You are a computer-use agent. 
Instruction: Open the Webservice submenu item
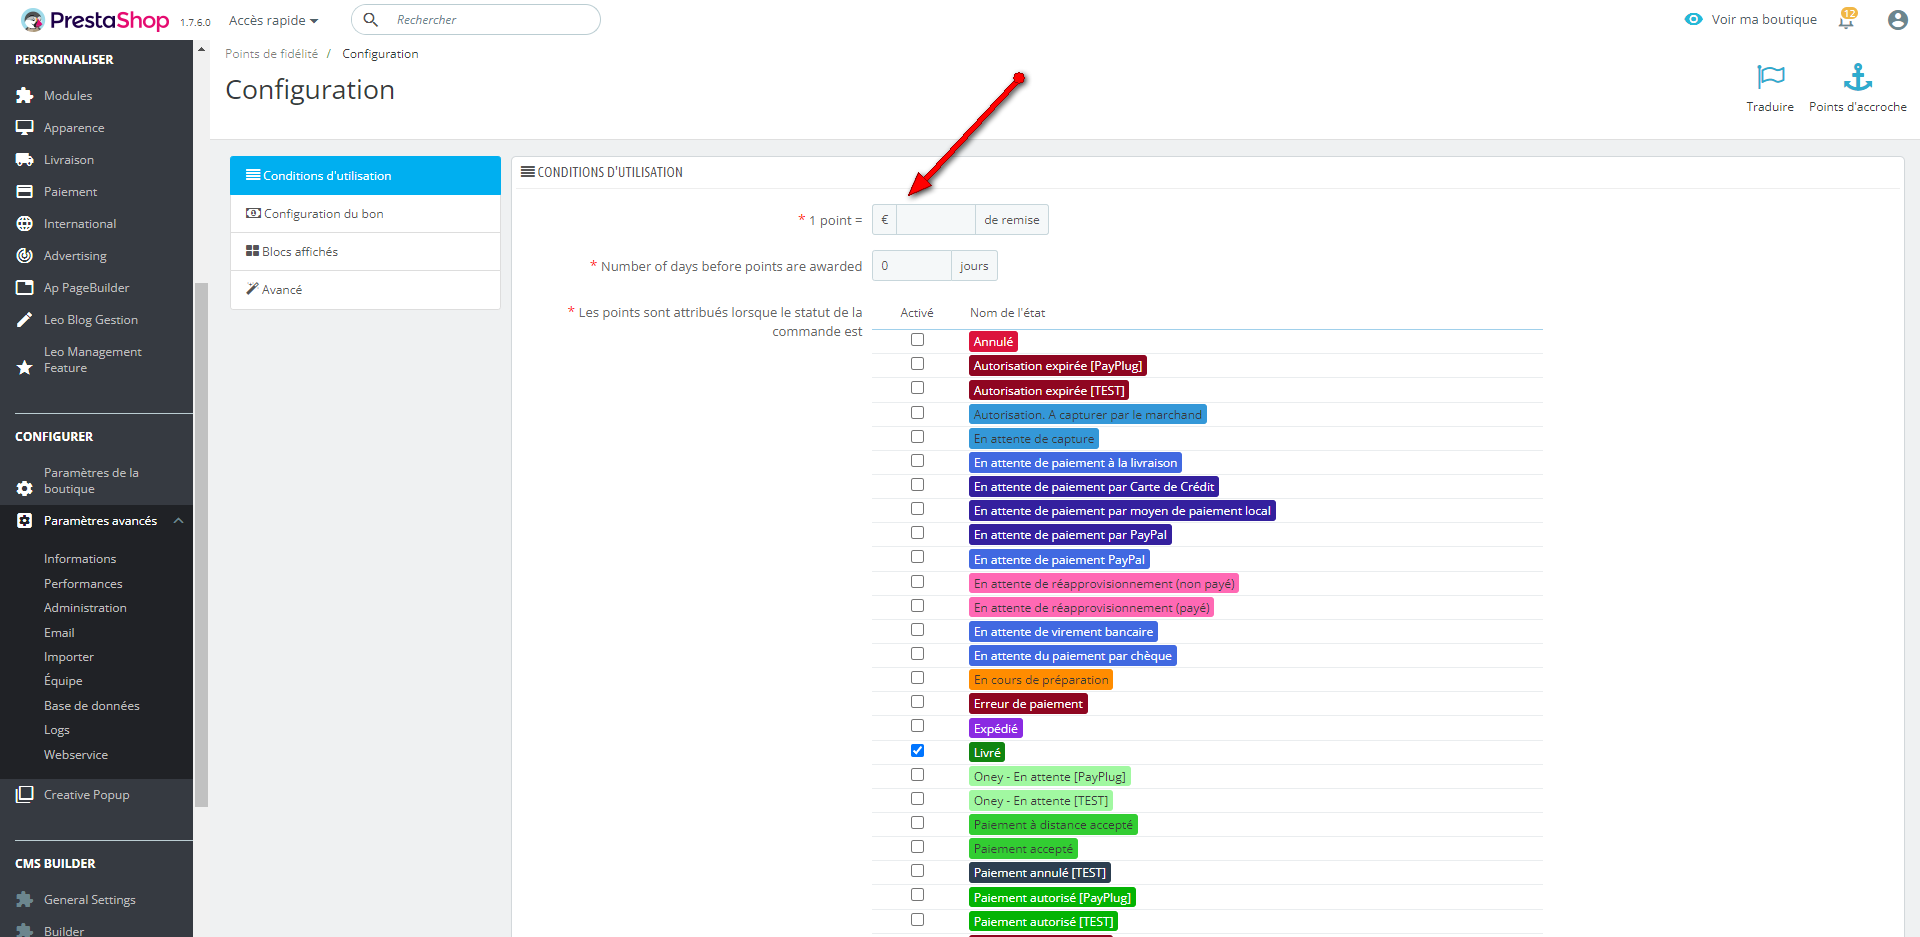(x=76, y=755)
